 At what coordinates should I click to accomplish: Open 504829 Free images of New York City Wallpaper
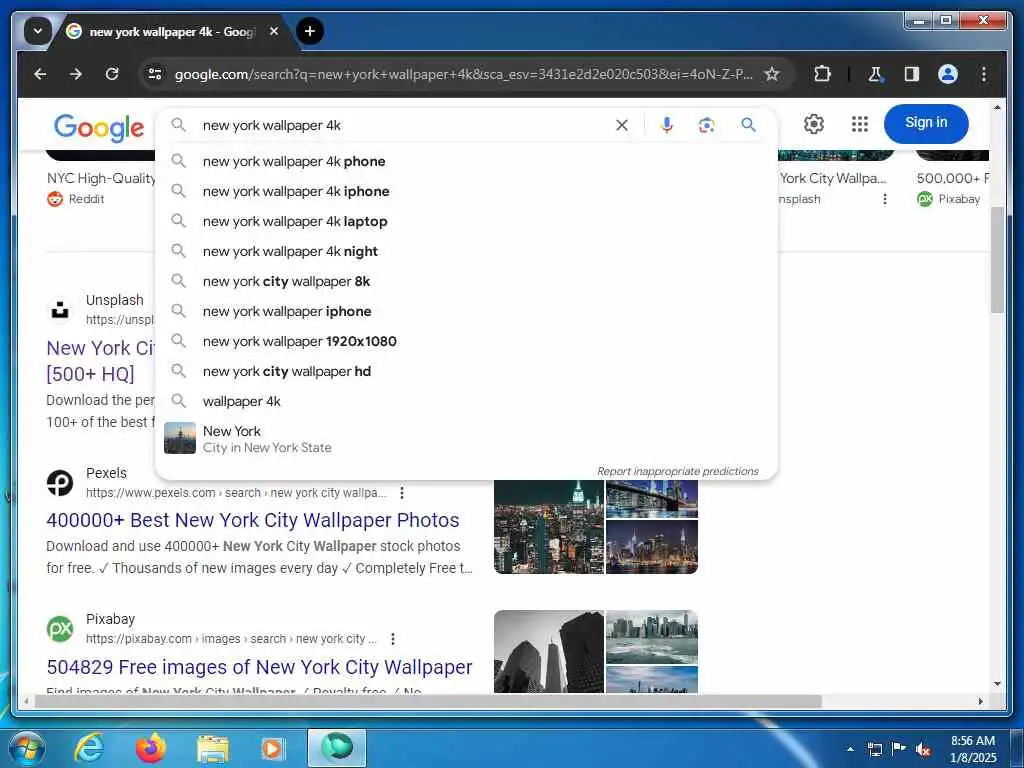point(259,667)
